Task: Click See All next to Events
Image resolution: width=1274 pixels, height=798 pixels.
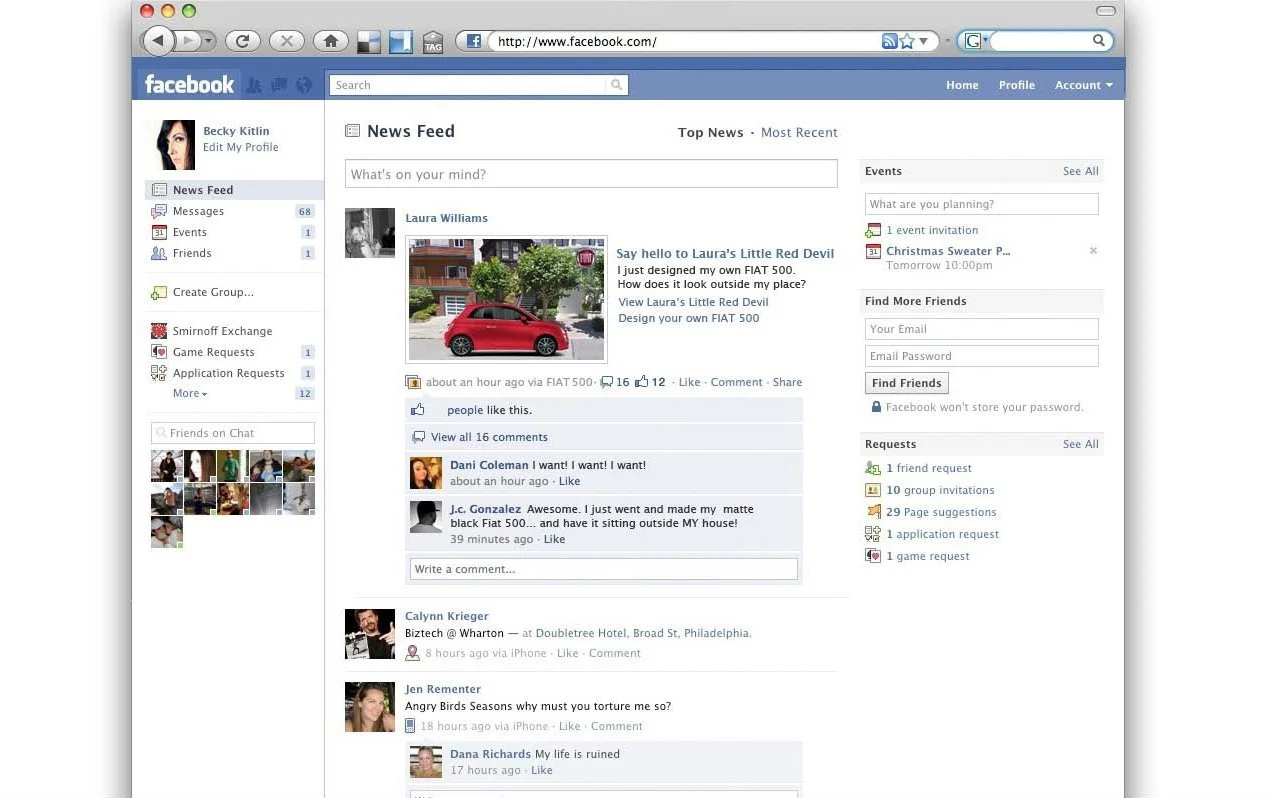Action: [x=1080, y=171]
